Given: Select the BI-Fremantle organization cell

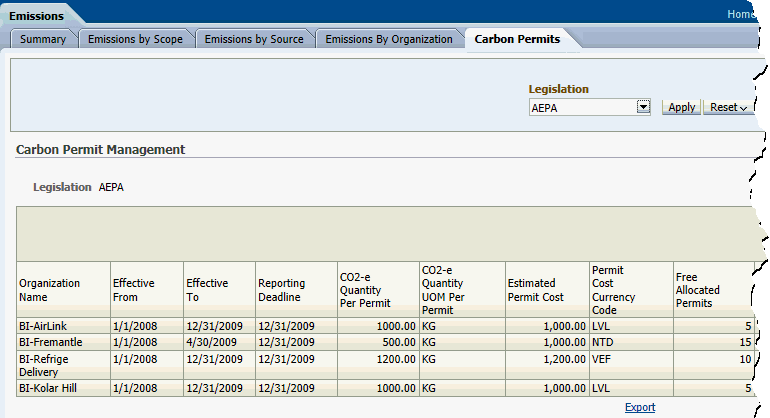Looking at the screenshot, I should click(x=63, y=342).
